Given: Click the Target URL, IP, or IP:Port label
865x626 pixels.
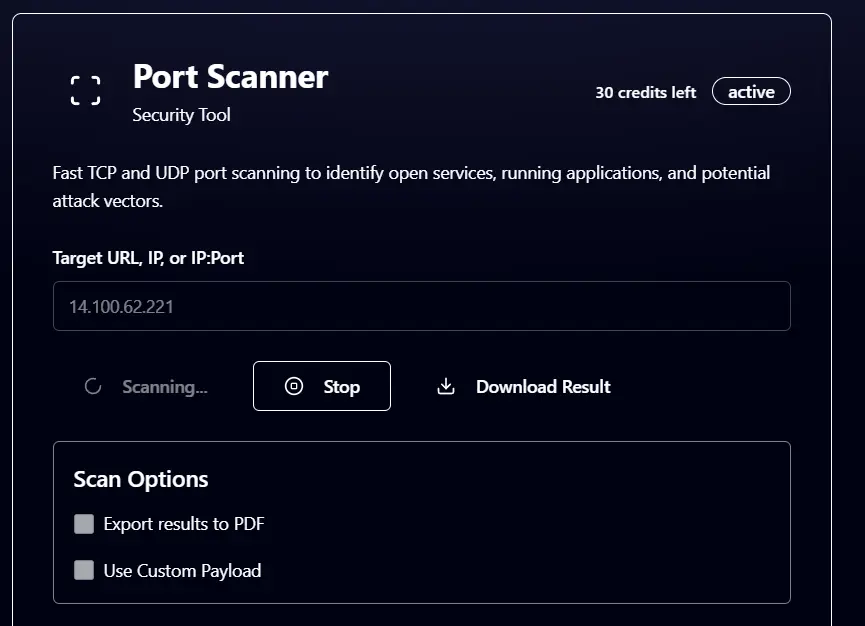Looking at the screenshot, I should pyautogui.click(x=148, y=258).
